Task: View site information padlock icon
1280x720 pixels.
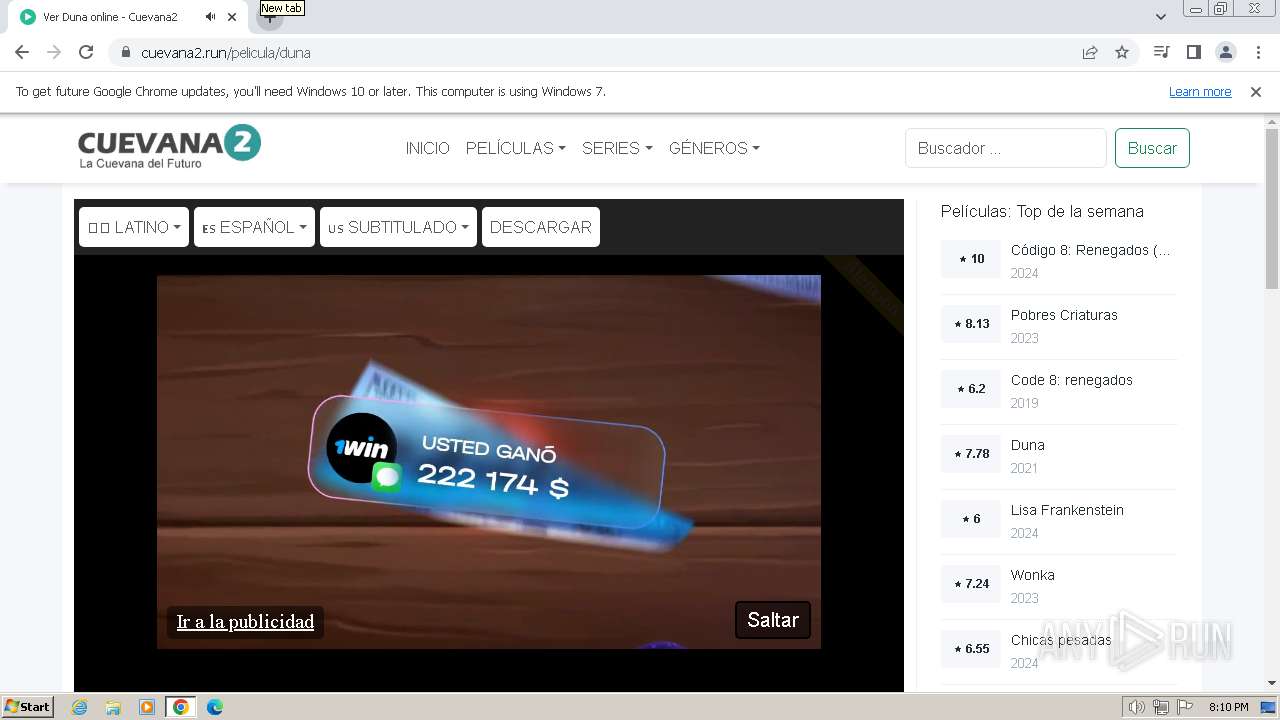Action: point(126,53)
